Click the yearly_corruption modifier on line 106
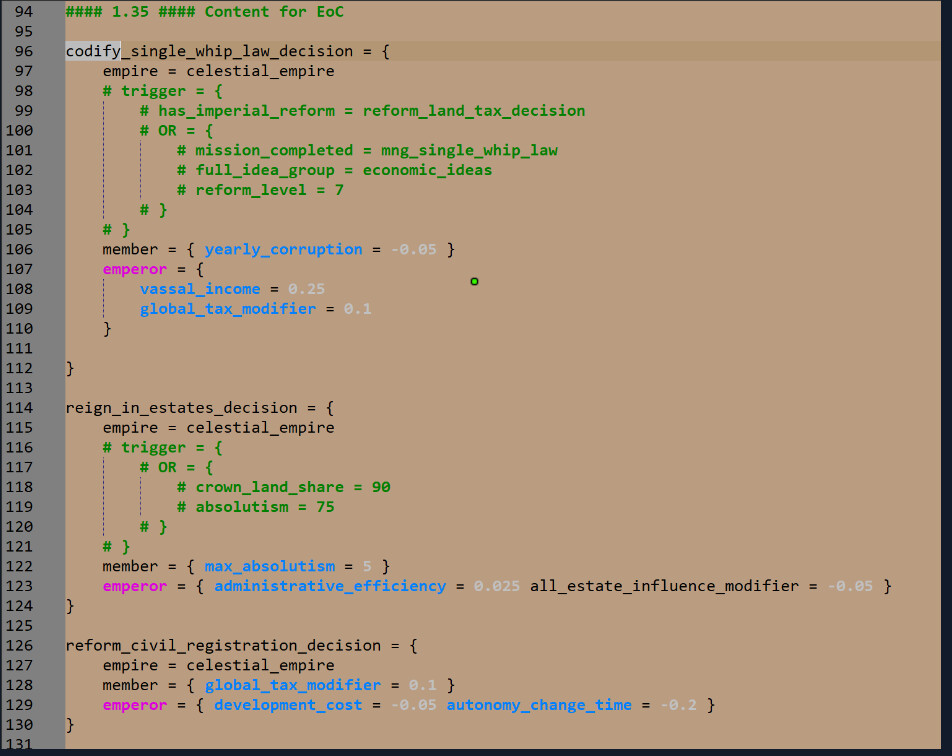 click(x=284, y=250)
